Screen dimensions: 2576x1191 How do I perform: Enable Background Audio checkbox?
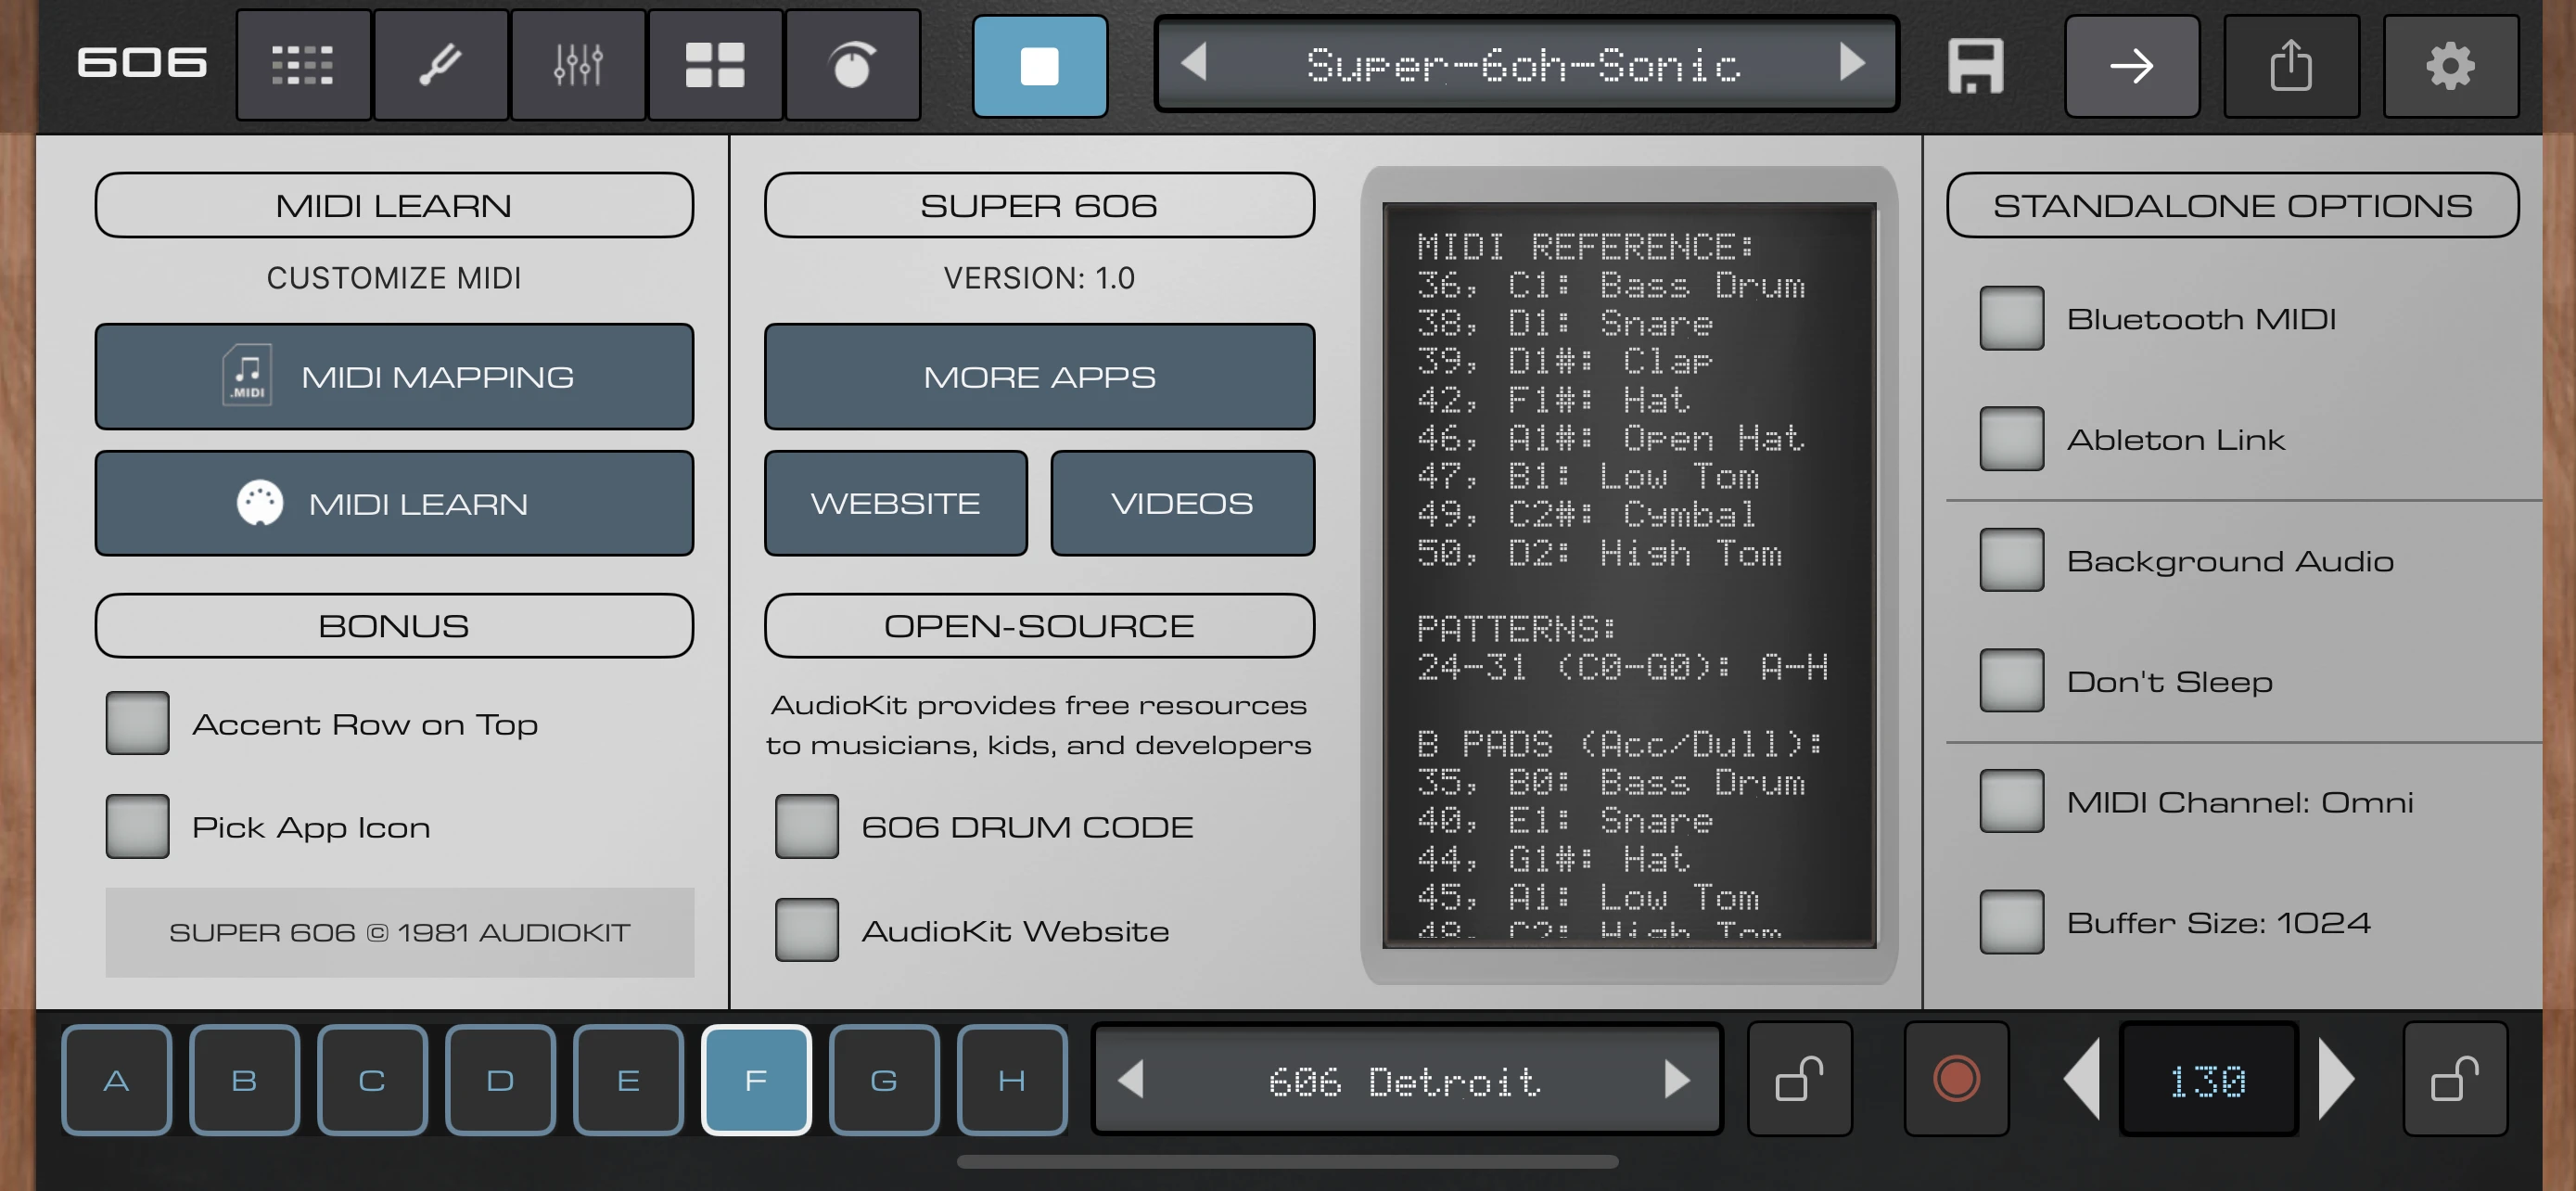tap(2011, 560)
